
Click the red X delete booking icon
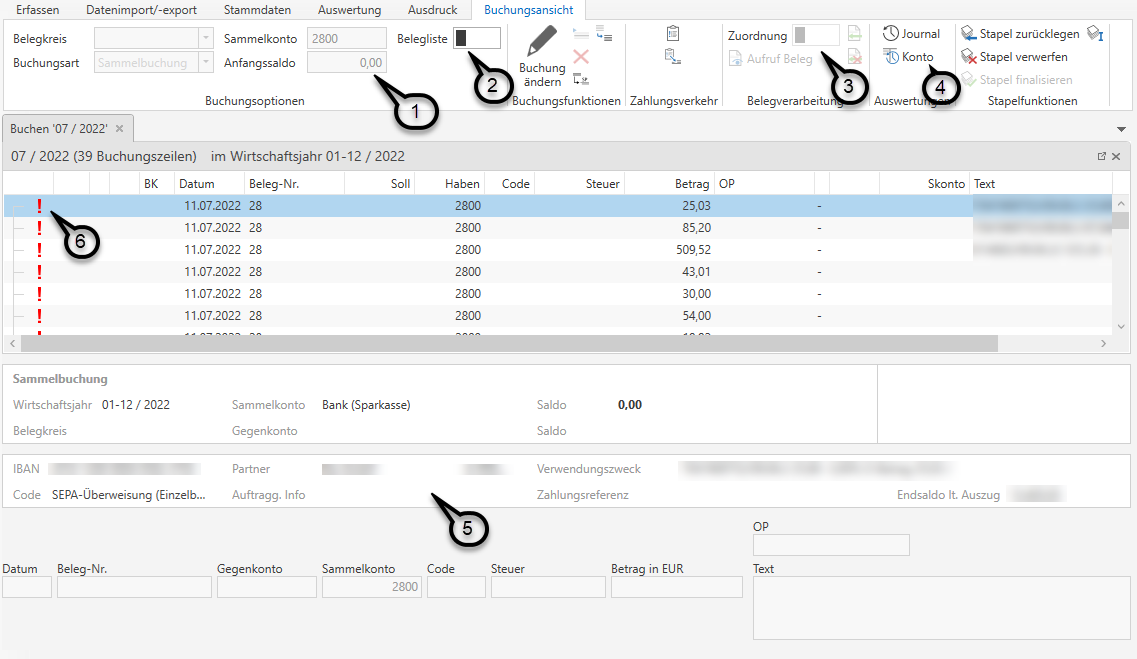tap(581, 57)
